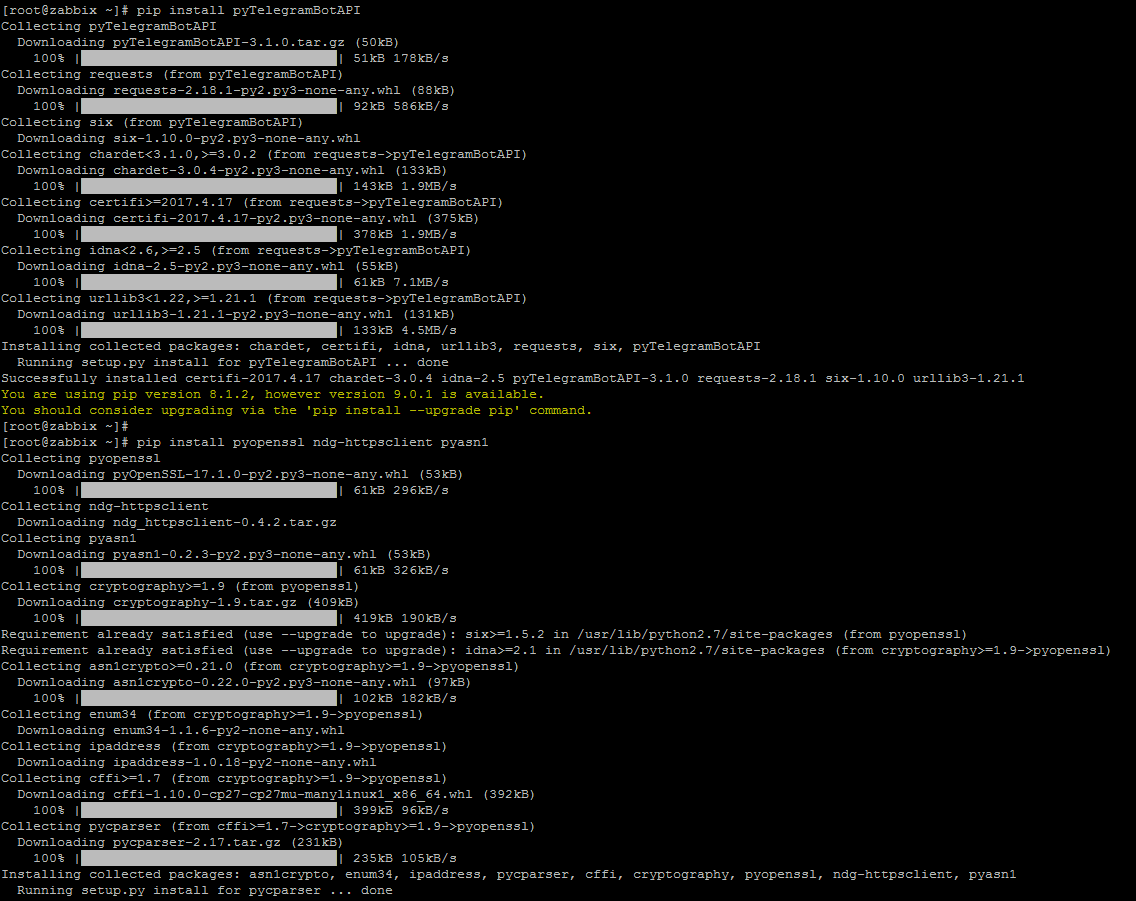Click the urllib3 progress bar showing 133kB 4.5MB/s
1136x901 pixels.
tap(209, 330)
